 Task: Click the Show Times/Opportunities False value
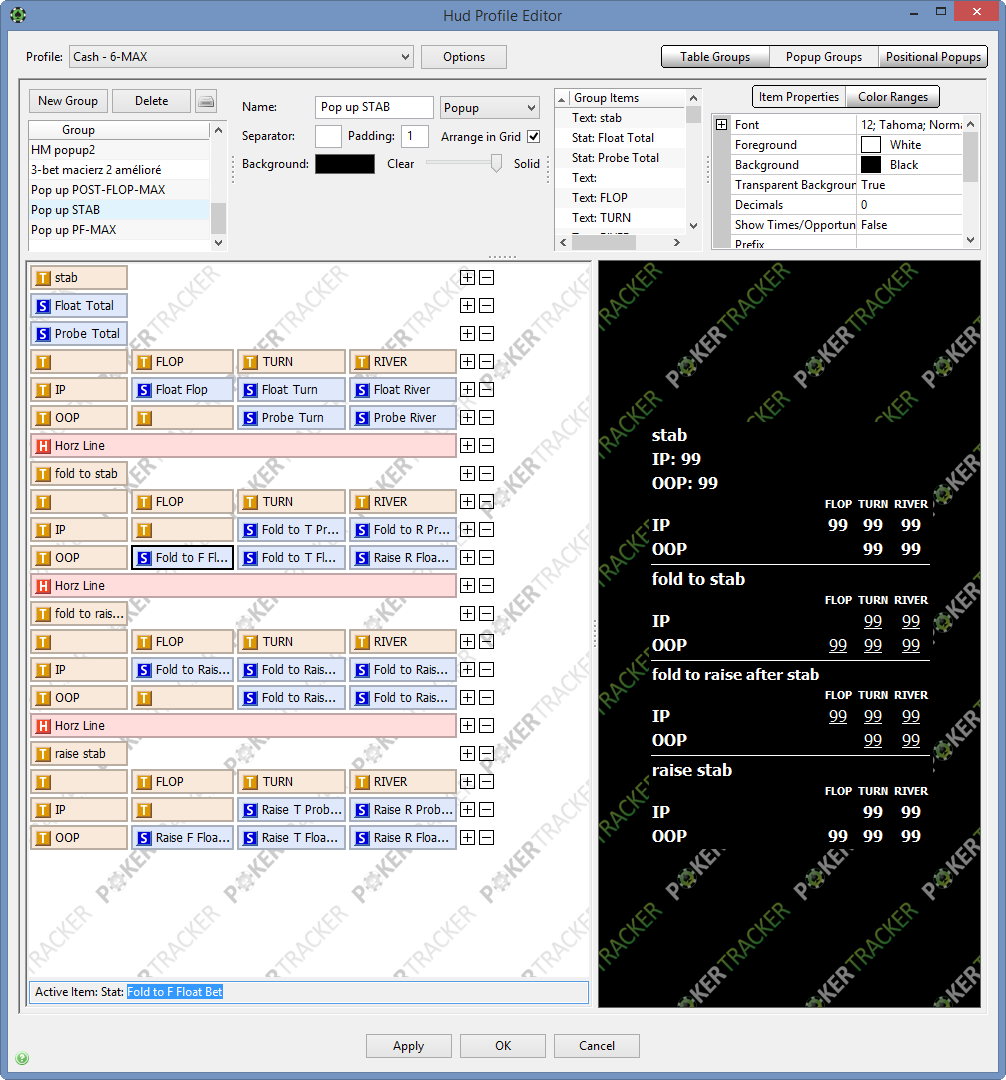(x=909, y=225)
